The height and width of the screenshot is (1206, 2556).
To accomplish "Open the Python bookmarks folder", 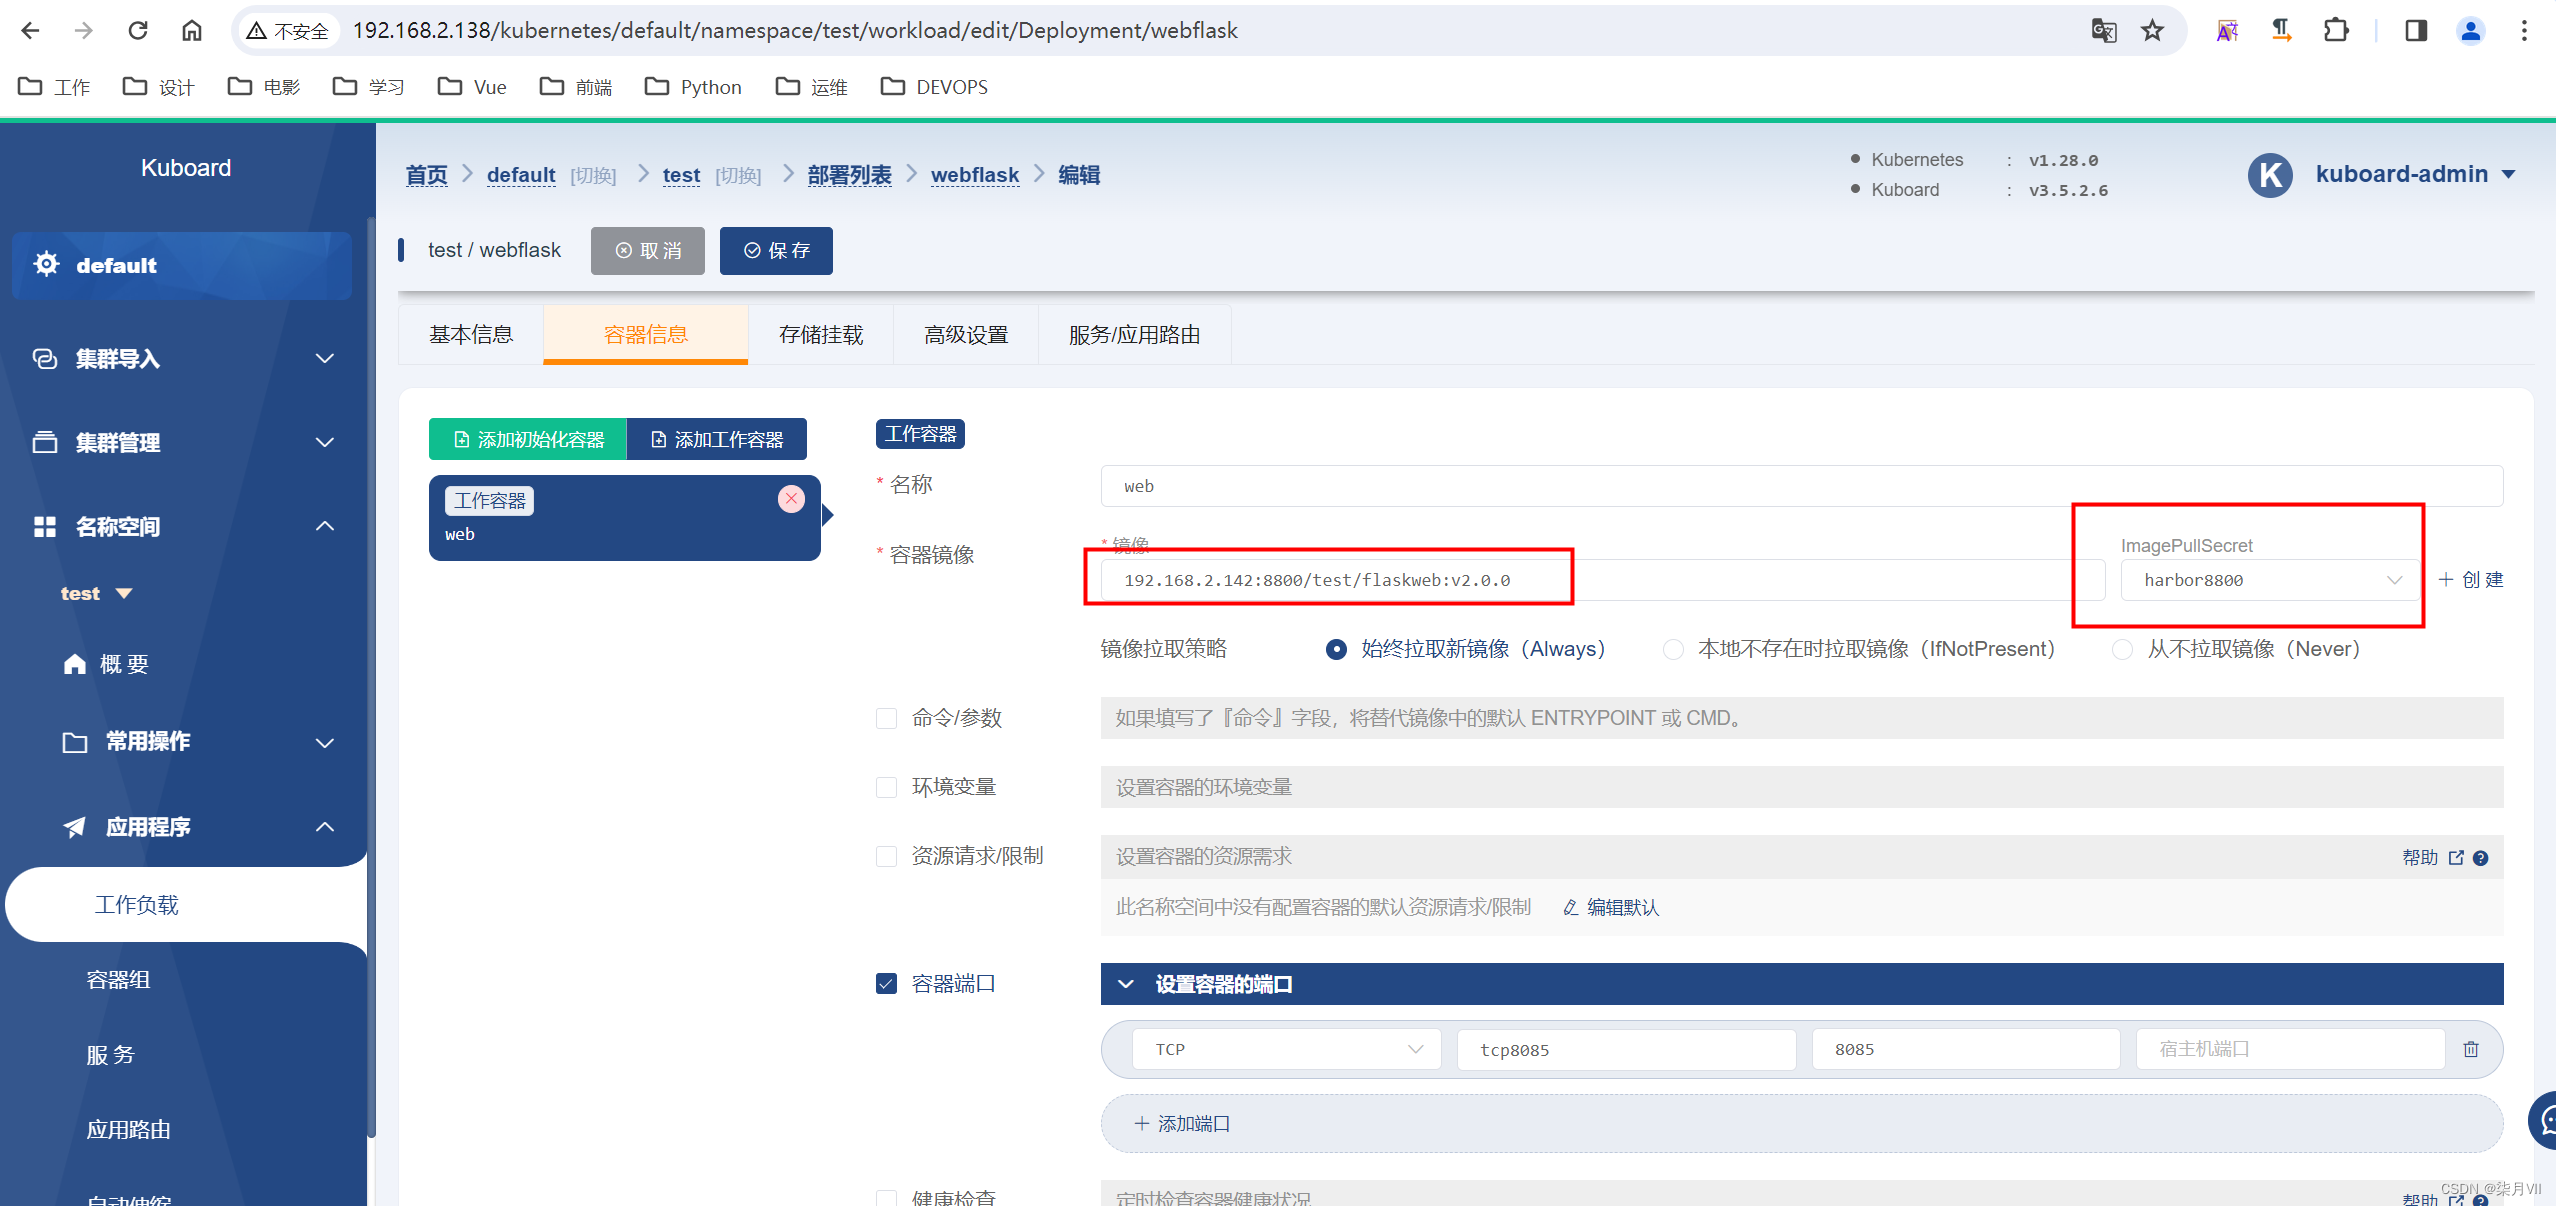I will pyautogui.click(x=693, y=87).
